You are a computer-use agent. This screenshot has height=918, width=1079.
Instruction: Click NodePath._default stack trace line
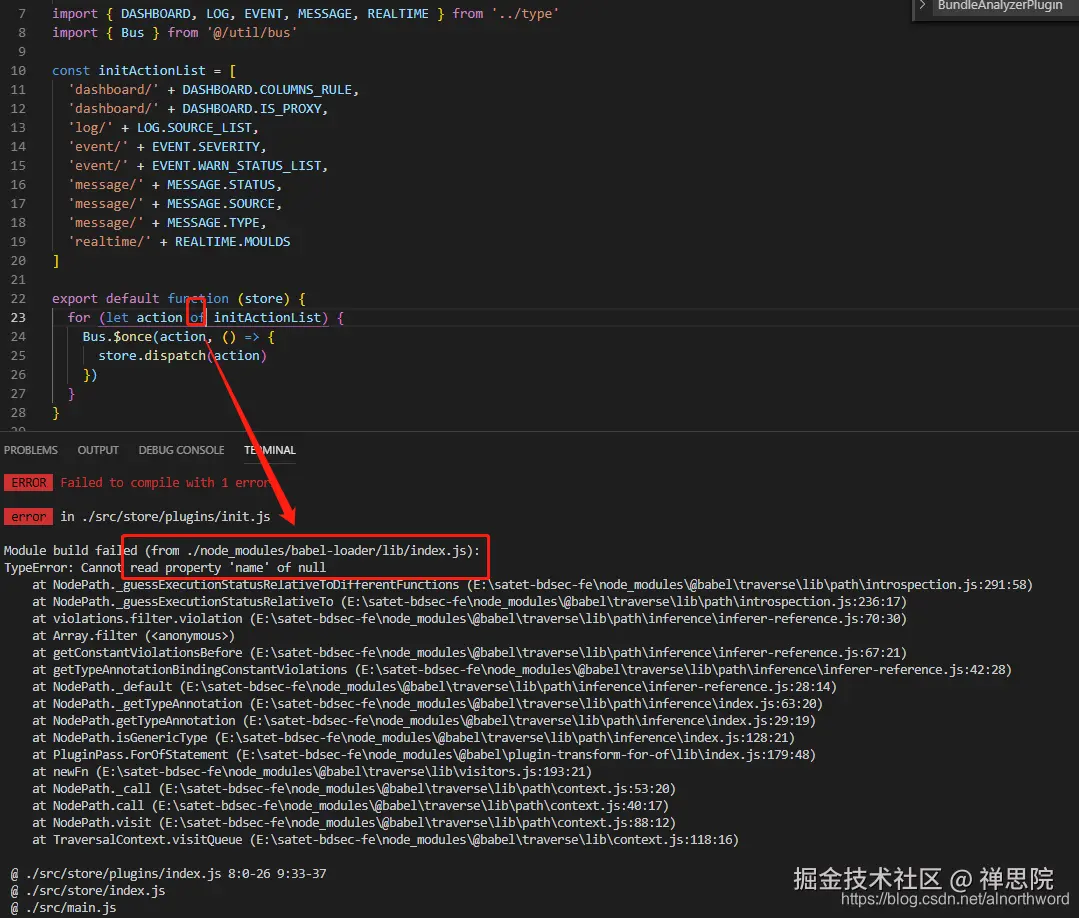(434, 687)
